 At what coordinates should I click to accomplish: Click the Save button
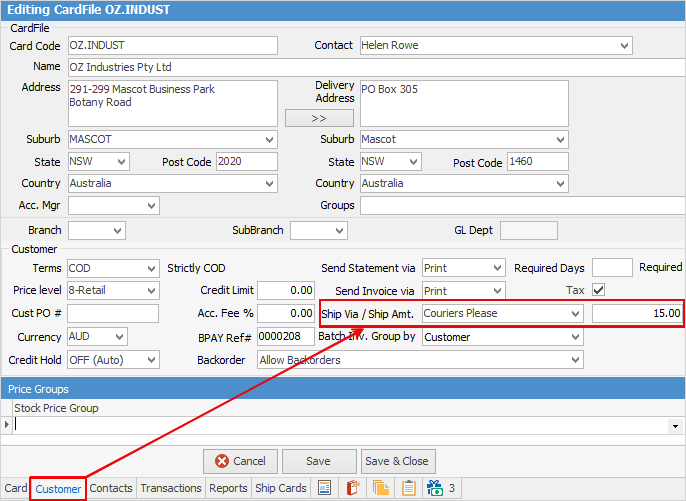pos(318,461)
